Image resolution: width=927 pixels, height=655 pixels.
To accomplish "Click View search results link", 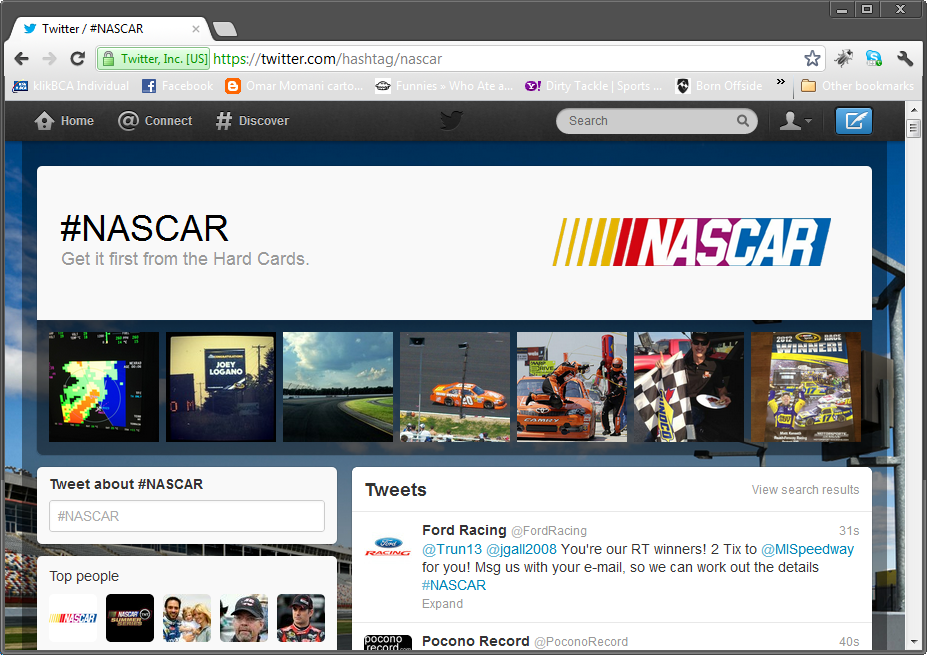I will (x=805, y=490).
